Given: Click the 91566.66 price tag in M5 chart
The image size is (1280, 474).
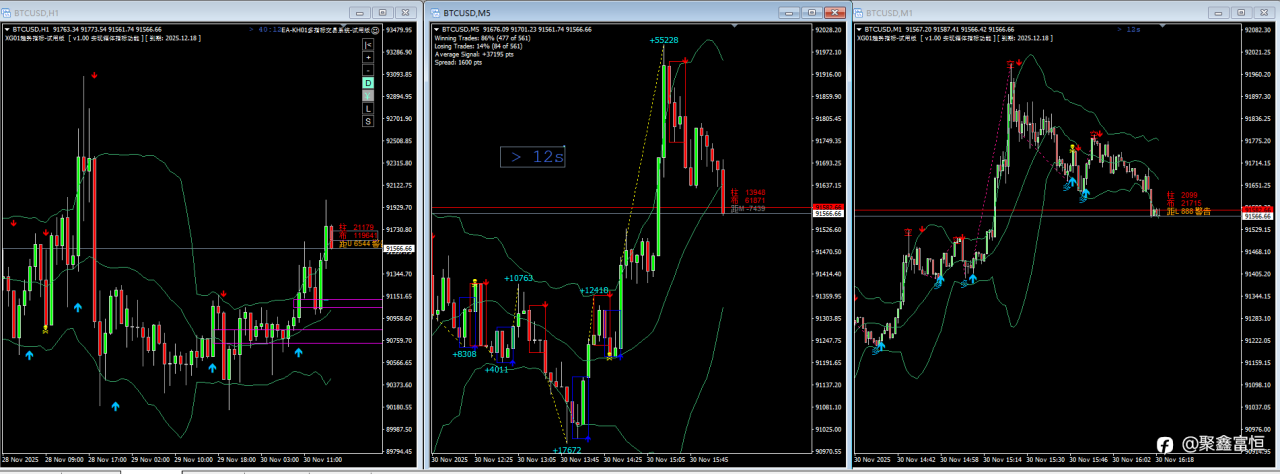Looking at the screenshot, I should click(829, 213).
